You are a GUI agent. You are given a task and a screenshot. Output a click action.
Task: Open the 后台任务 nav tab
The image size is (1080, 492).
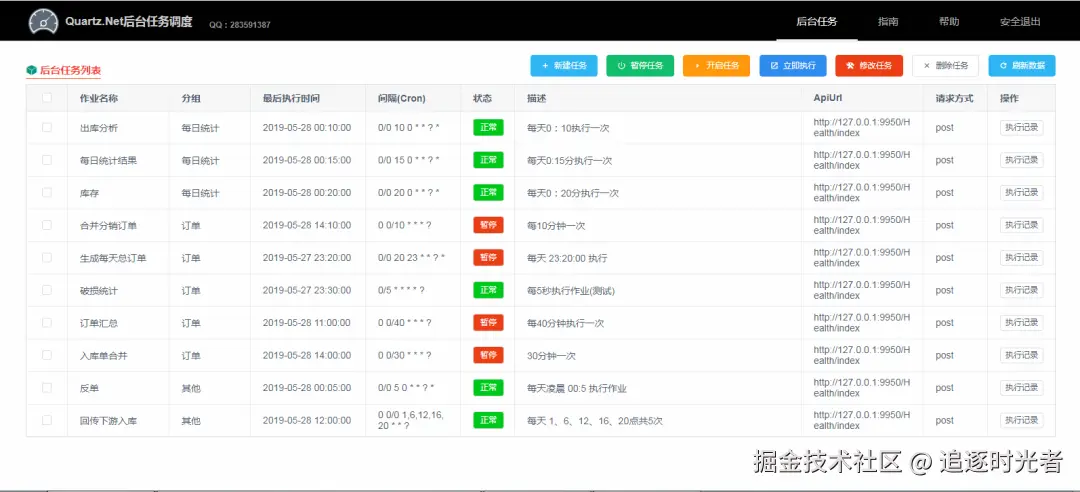click(816, 21)
